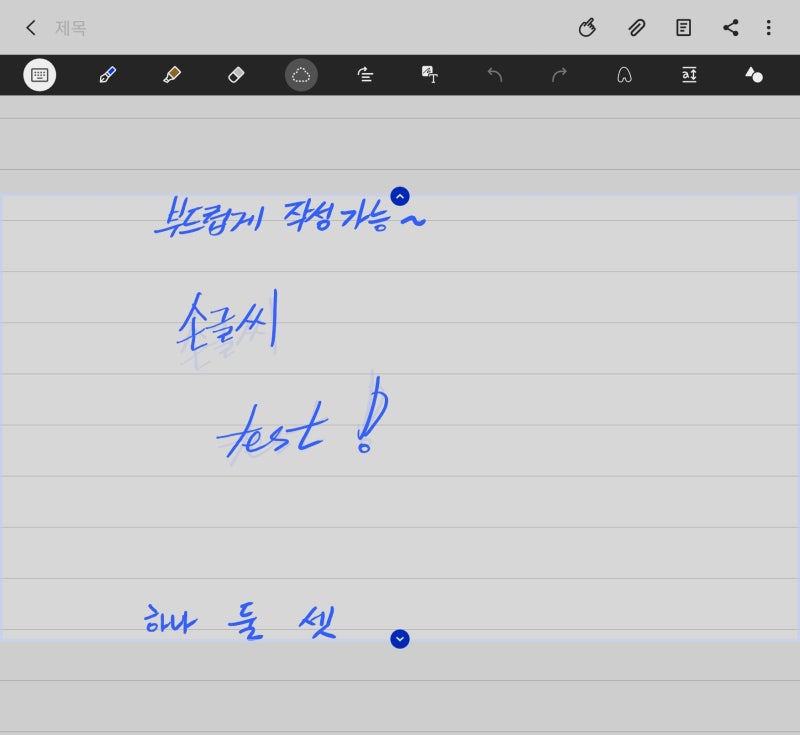
Task: Tap the handwritten 하나 둘 셋 line
Action: click(x=240, y=622)
